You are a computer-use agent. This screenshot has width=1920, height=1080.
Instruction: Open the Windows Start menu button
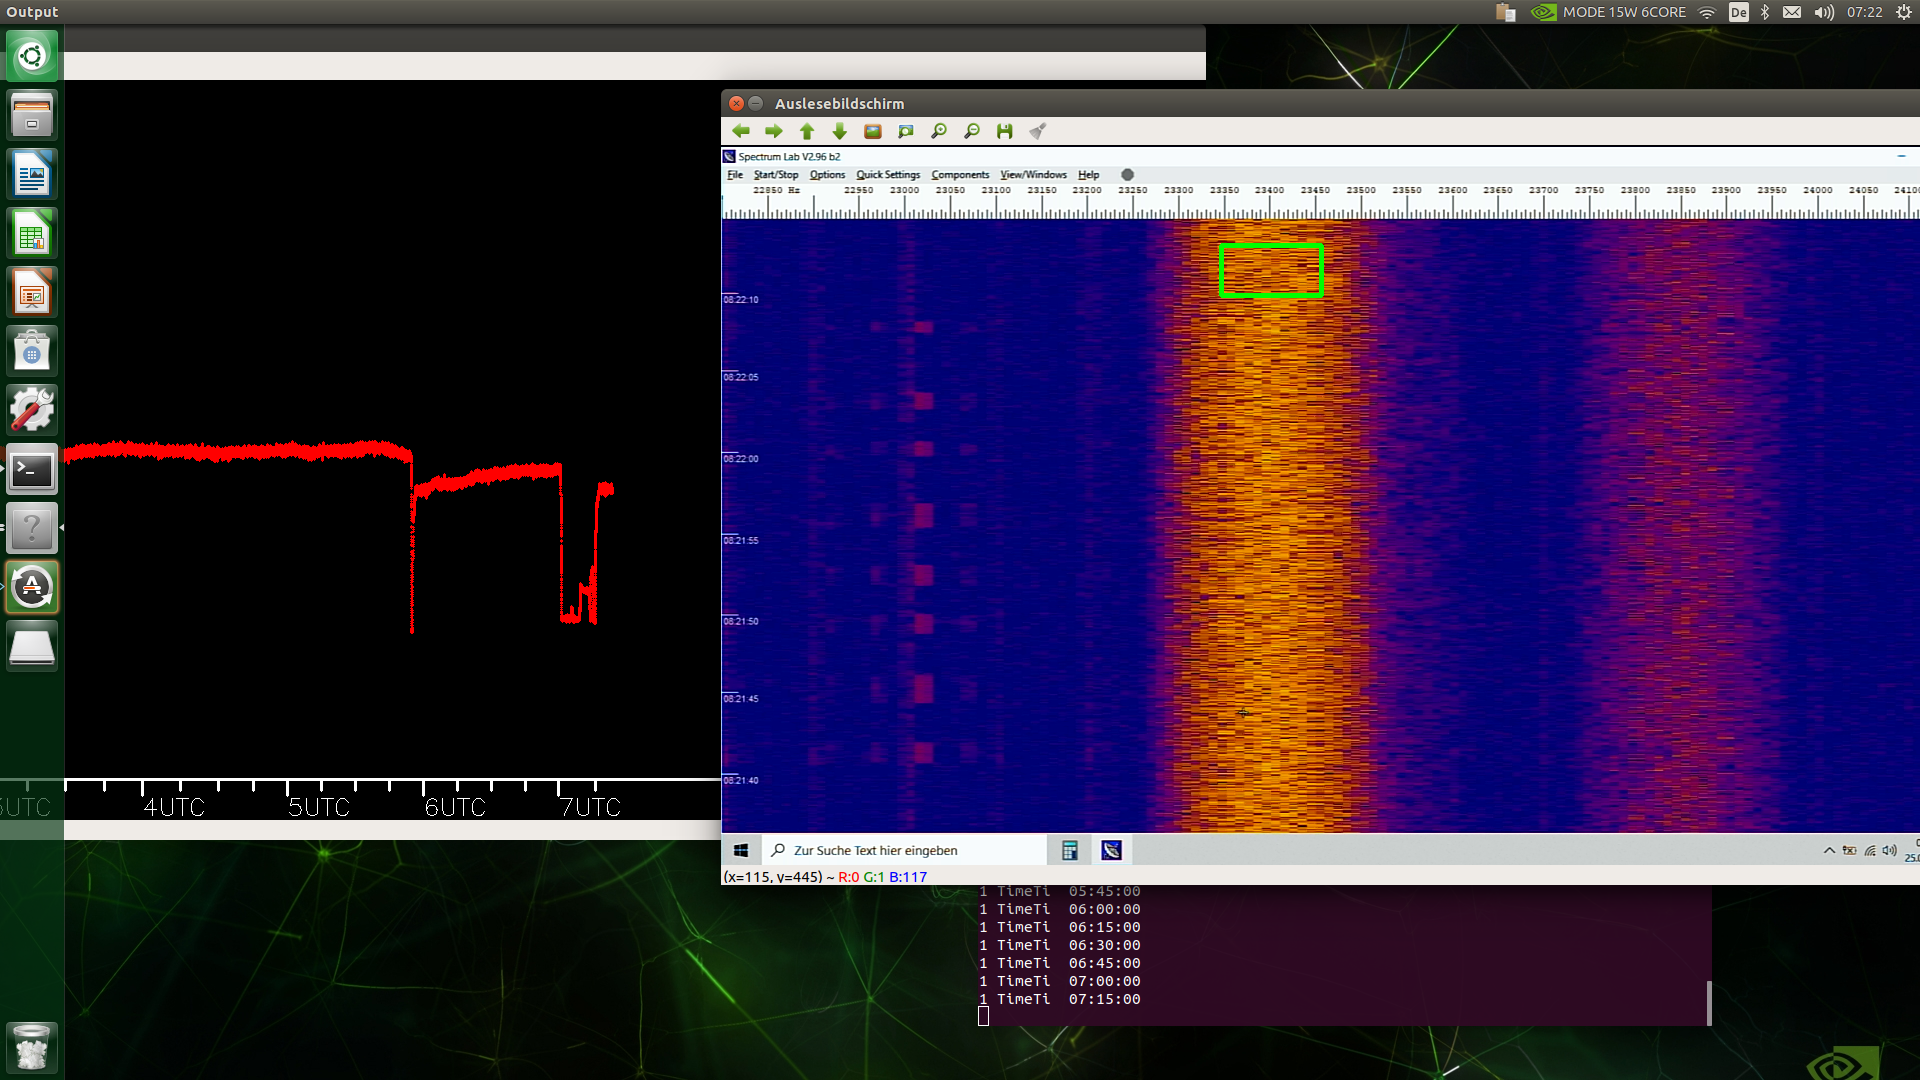pyautogui.click(x=741, y=850)
